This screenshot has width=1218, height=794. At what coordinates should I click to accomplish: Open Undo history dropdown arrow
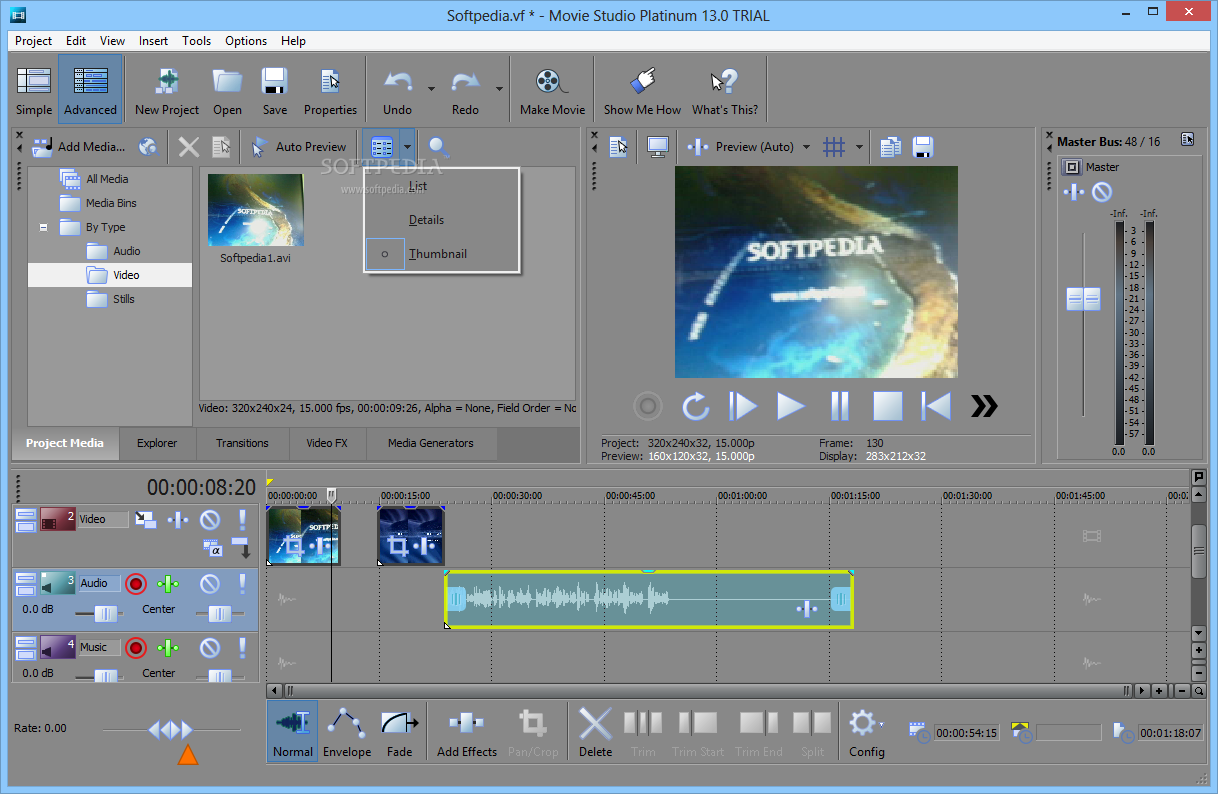coord(431,89)
